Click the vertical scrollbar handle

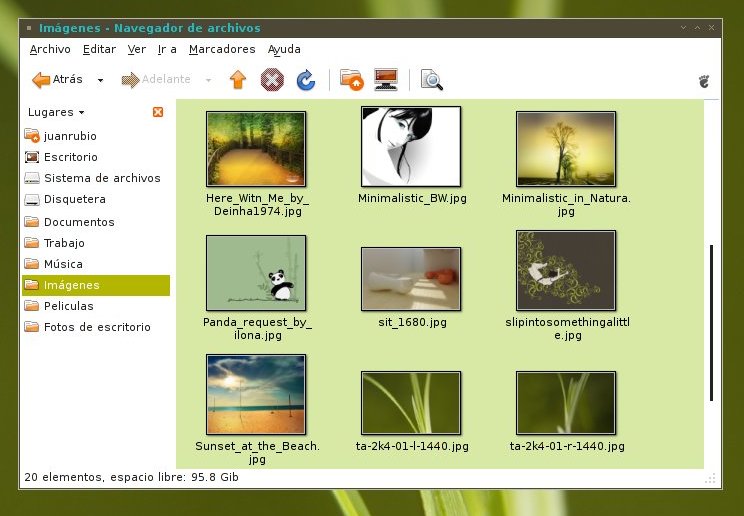[x=711, y=323]
